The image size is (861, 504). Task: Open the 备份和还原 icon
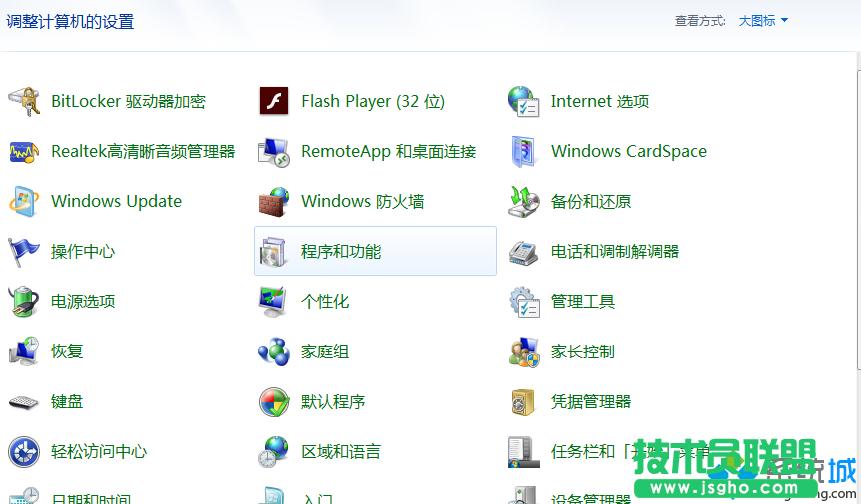point(524,201)
